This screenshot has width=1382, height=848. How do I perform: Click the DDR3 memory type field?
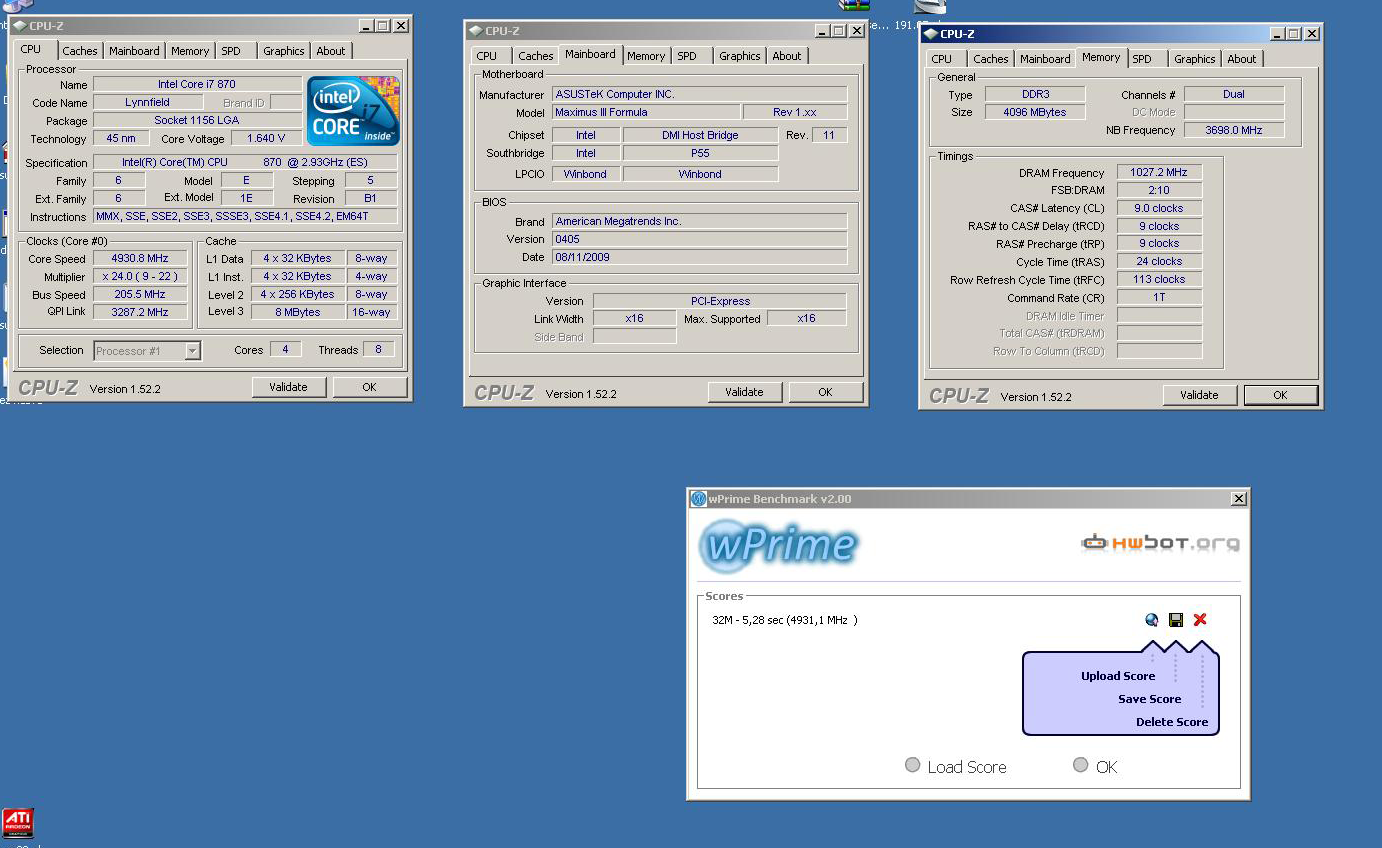(1034, 94)
